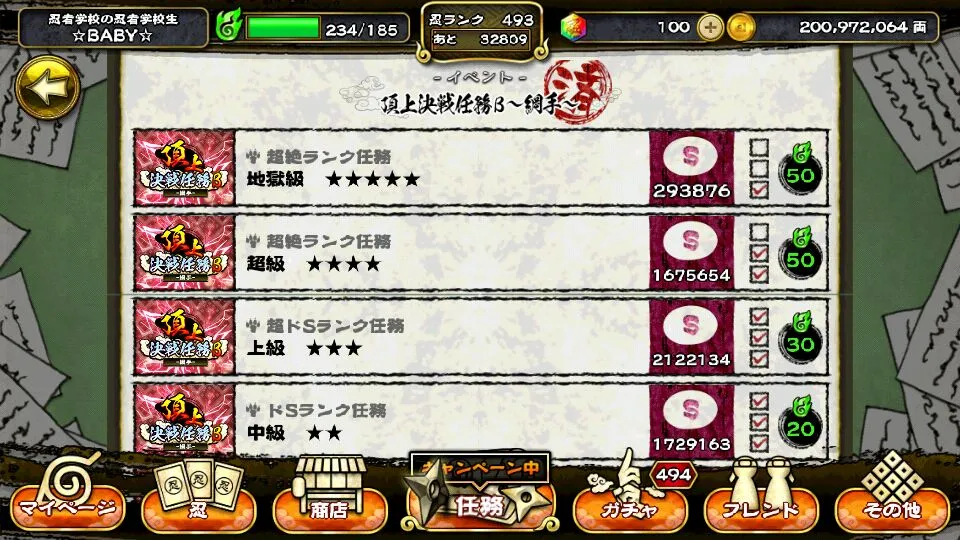Image resolution: width=960 pixels, height=540 pixels.
Task: Toggle bottom checked box of 上級 mission
Action: [759, 358]
